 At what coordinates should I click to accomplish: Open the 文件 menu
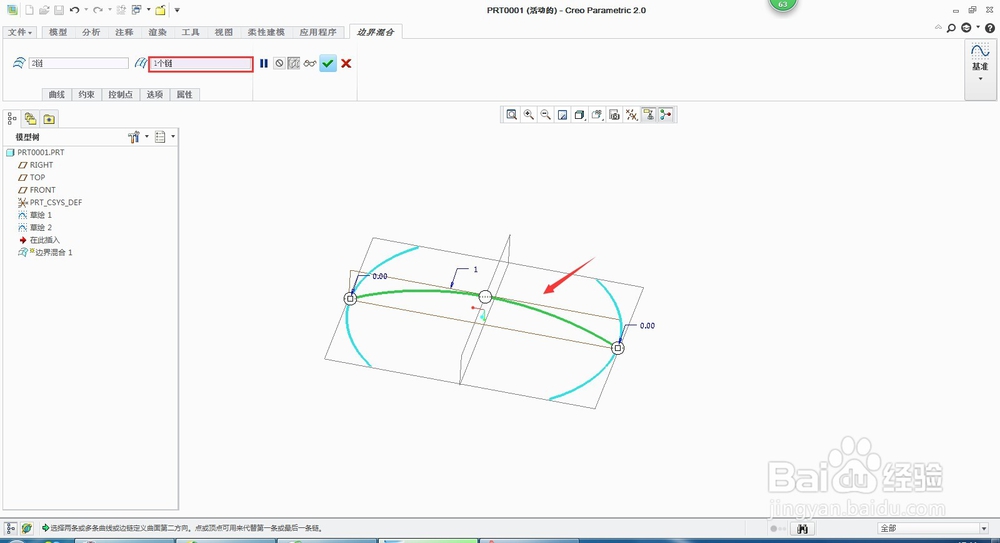[x=20, y=32]
